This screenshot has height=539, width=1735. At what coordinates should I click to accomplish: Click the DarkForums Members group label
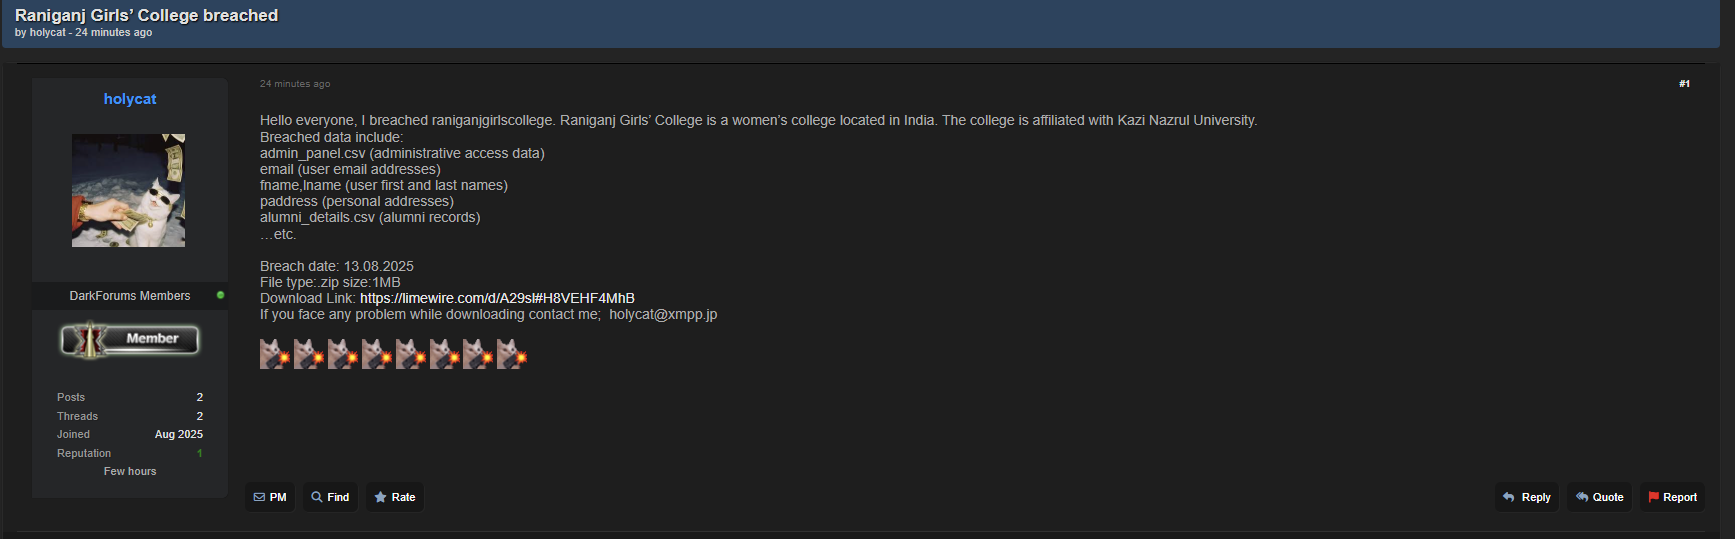(130, 296)
